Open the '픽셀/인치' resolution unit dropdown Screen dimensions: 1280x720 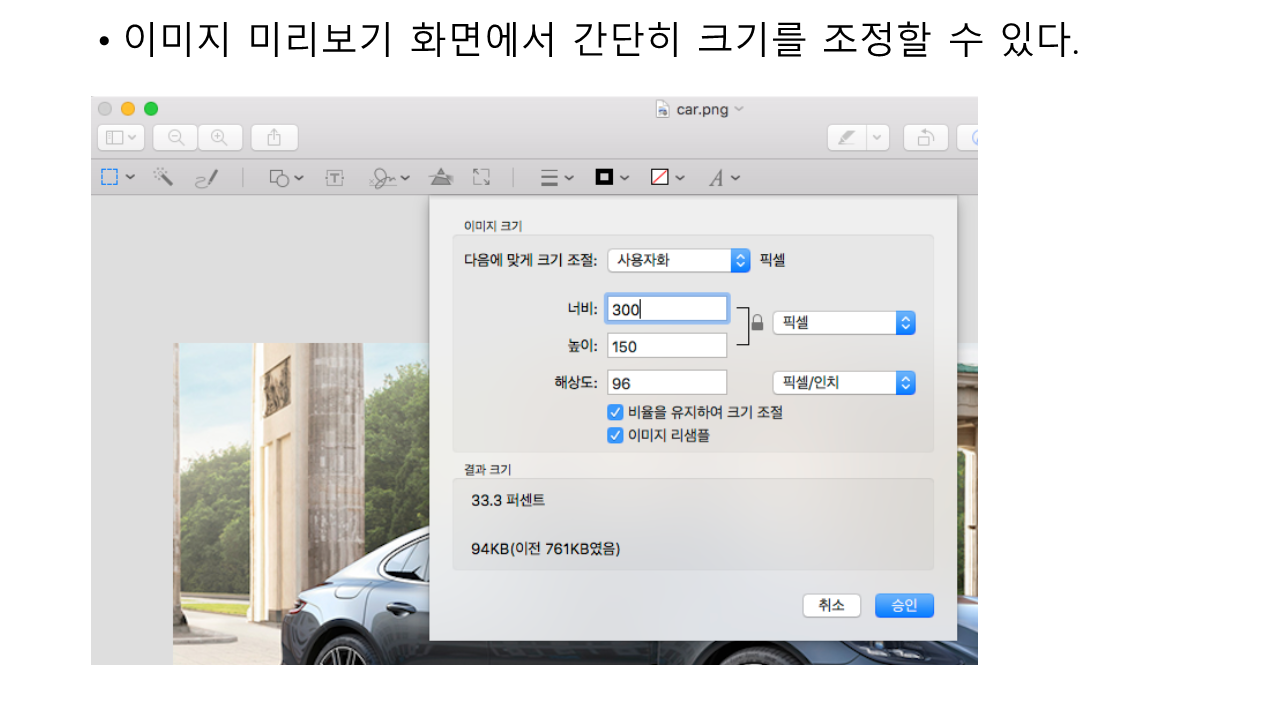843,383
